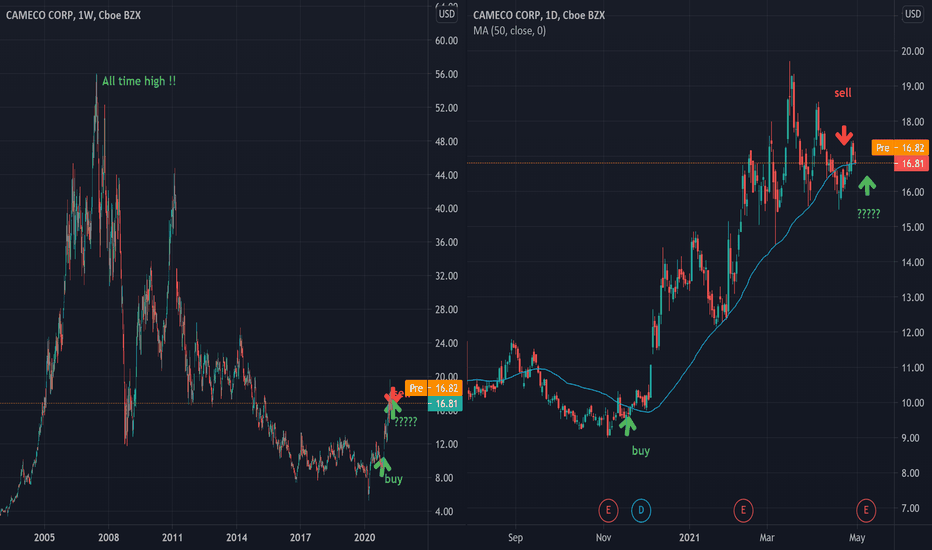Click the 60.00 price level on weekly scale
This screenshot has height=550, width=932.
tap(446, 41)
